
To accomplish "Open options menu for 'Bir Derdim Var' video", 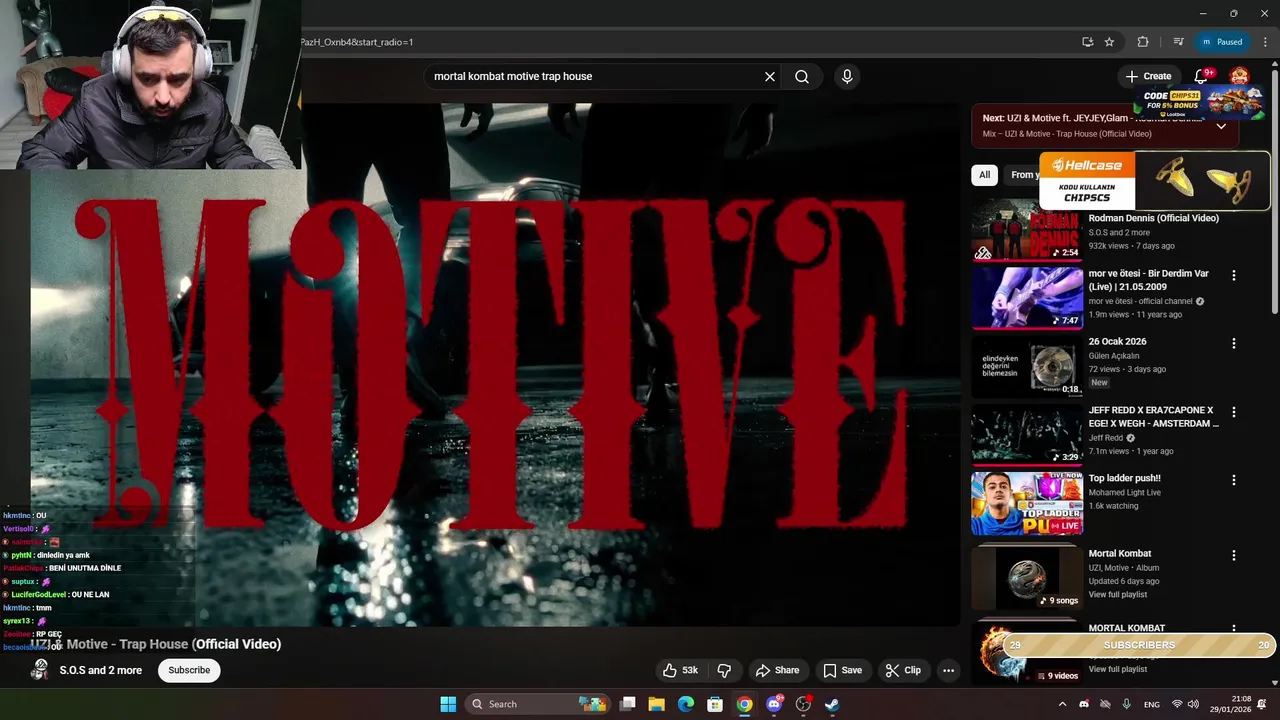I will coord(1233,275).
